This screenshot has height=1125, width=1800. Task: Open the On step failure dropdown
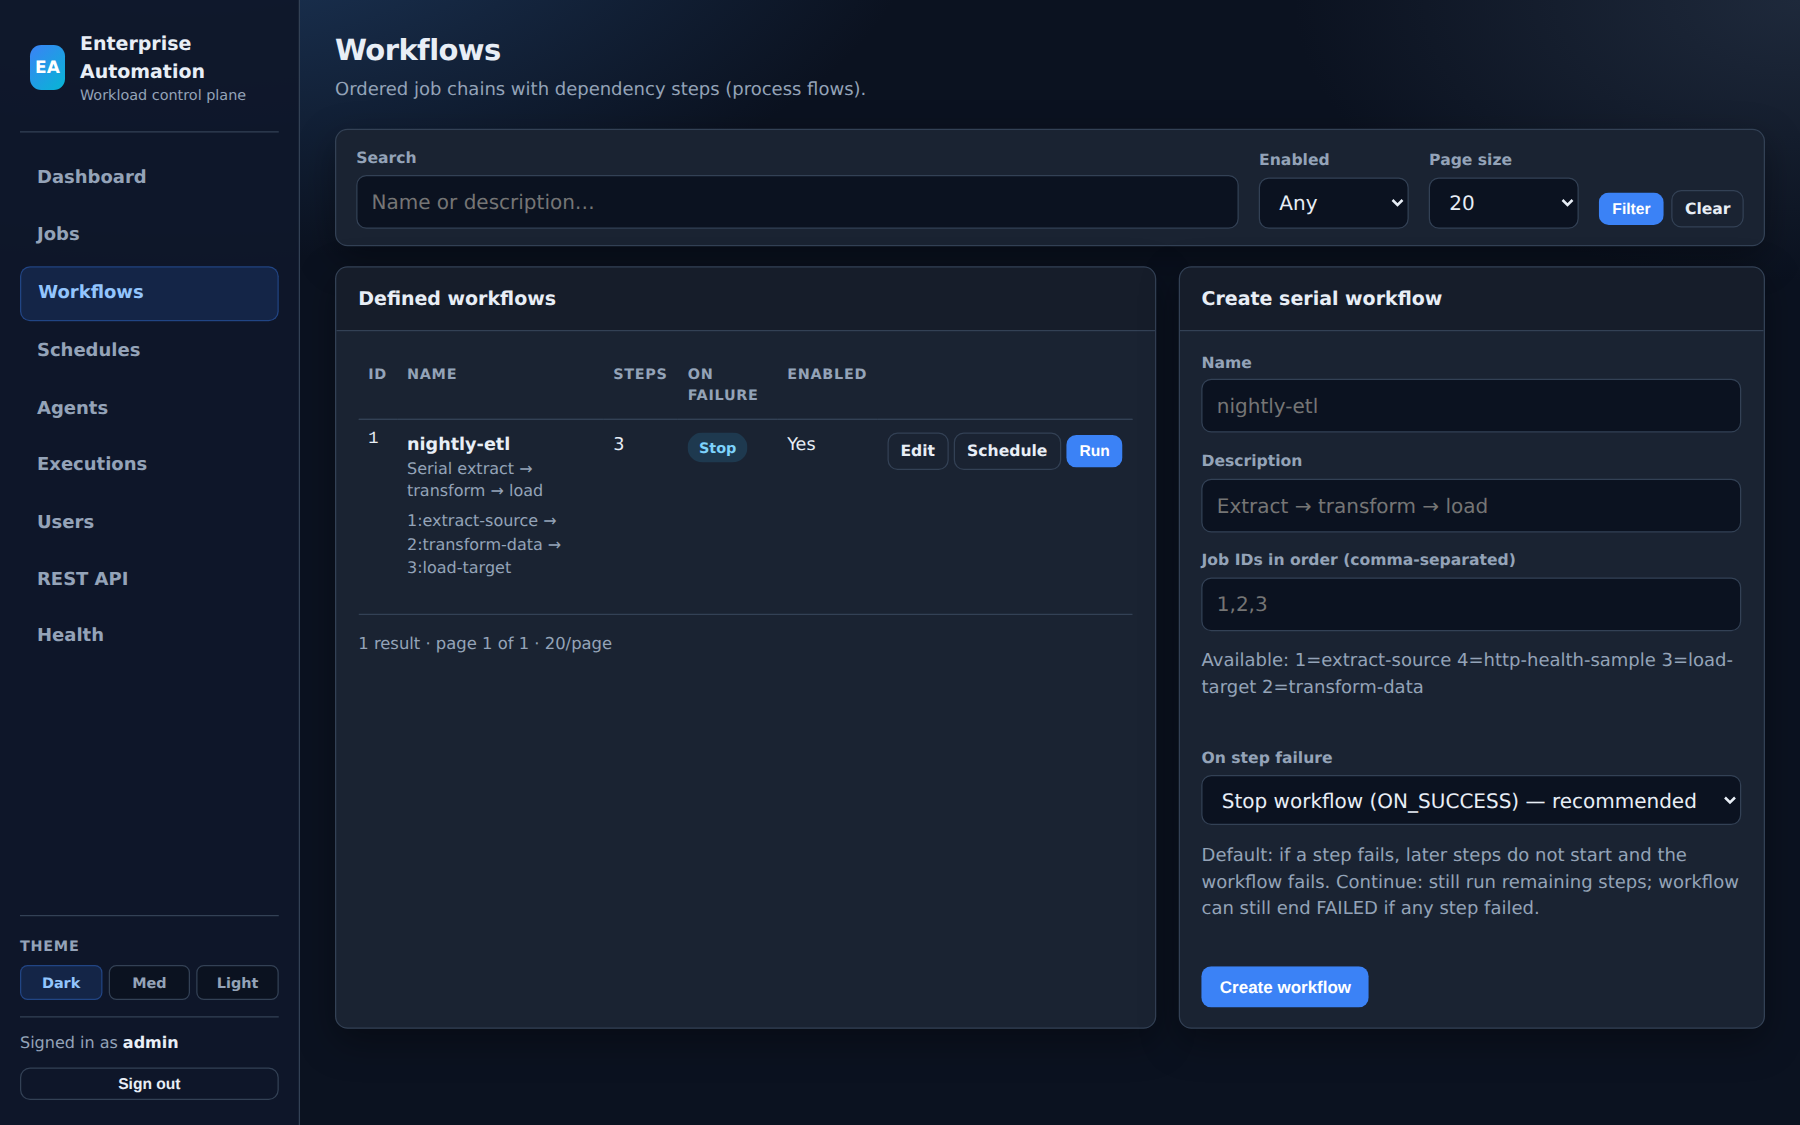point(1470,801)
